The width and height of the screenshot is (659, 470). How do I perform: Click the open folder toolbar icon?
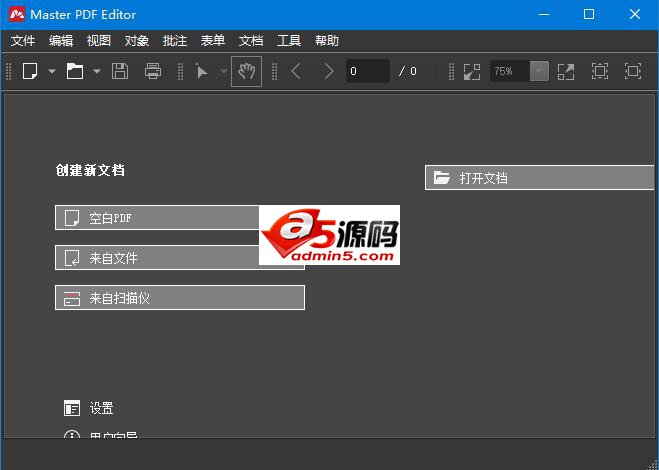tap(75, 71)
